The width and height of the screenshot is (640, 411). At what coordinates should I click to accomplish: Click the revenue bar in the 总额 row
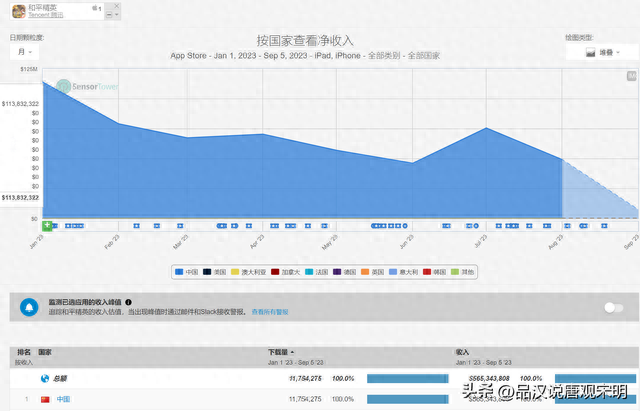[x=595, y=378]
